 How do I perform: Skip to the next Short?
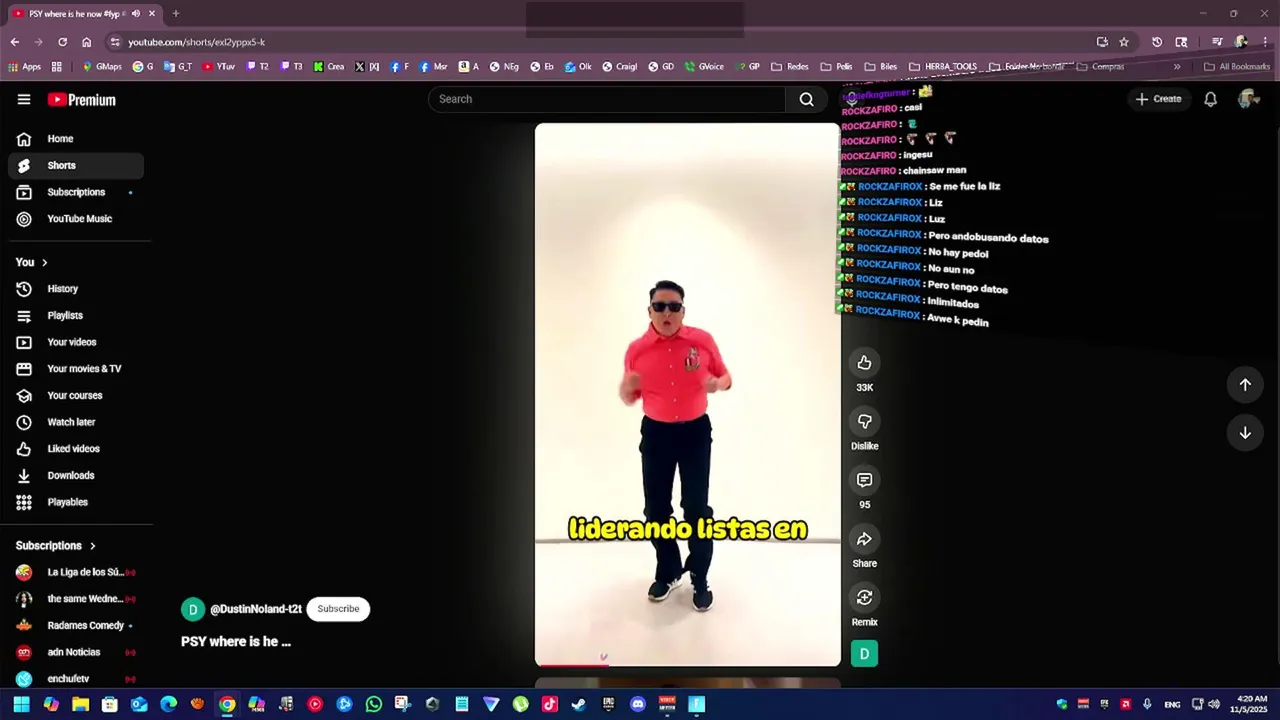point(1245,433)
